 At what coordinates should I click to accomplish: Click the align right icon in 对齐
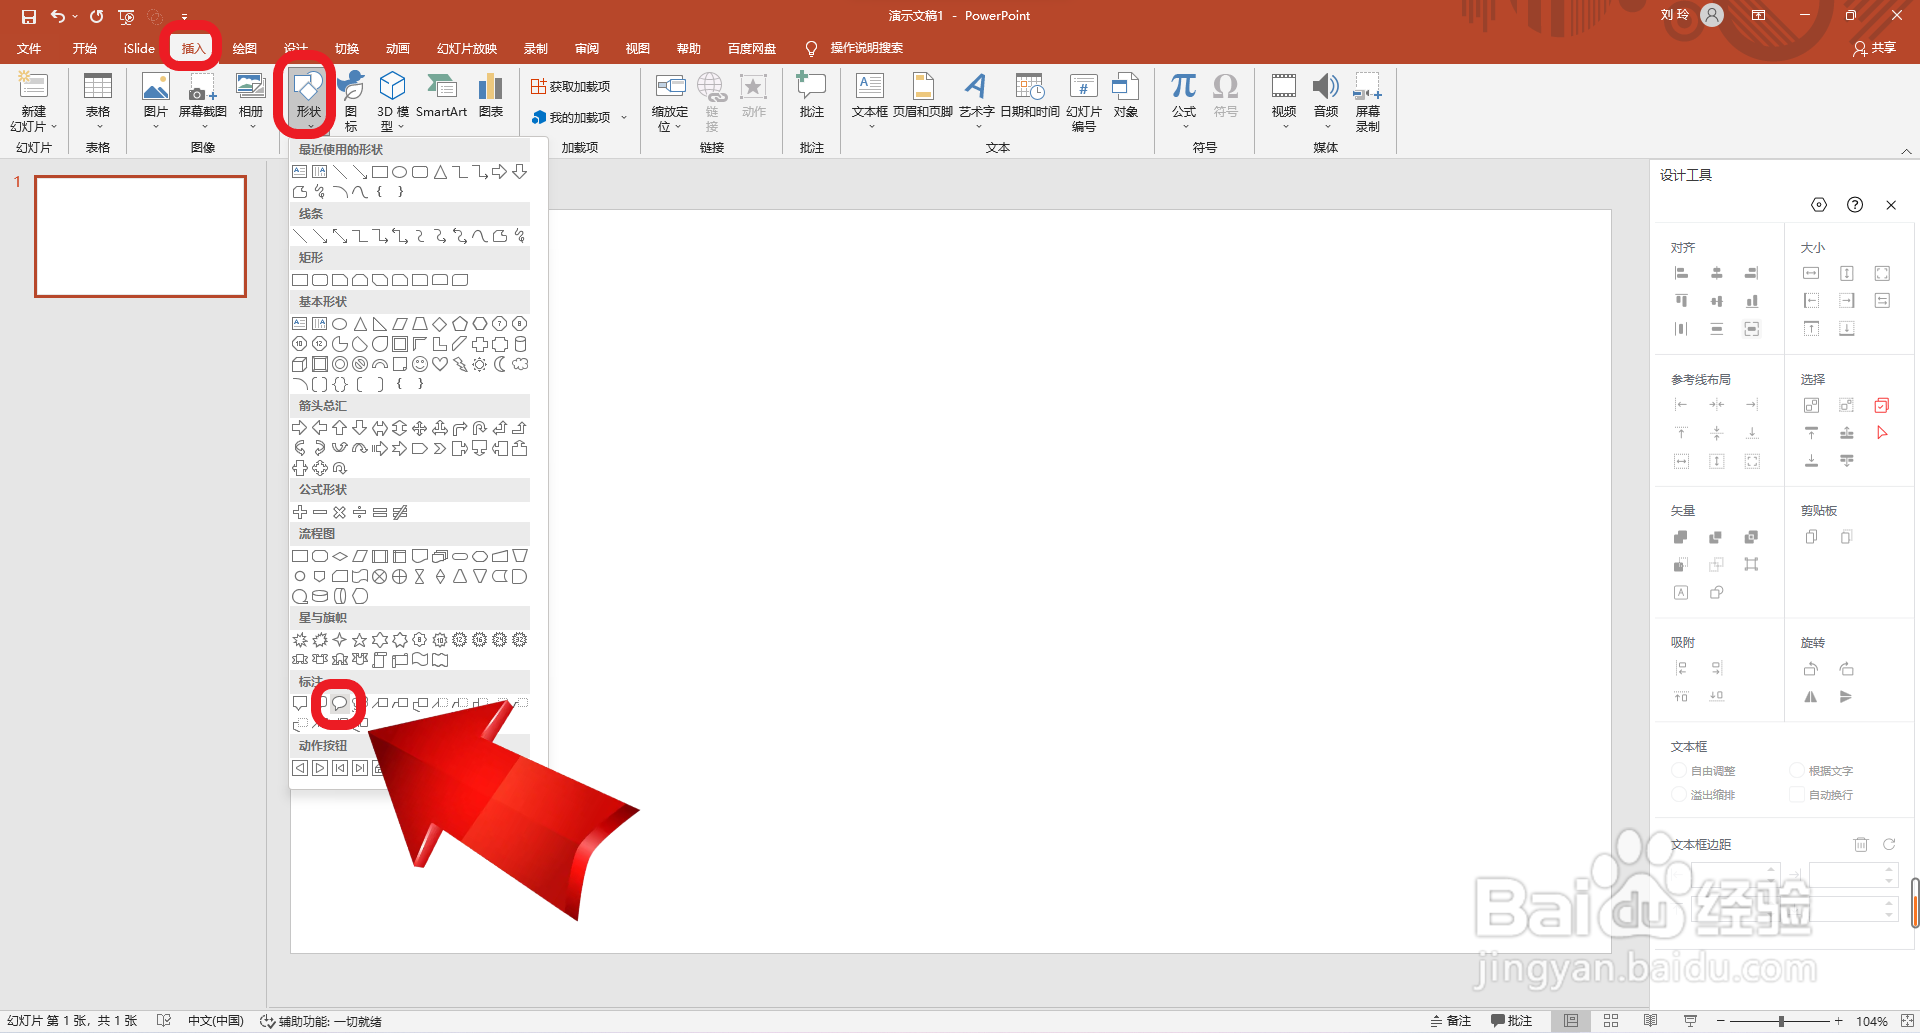tap(1751, 273)
